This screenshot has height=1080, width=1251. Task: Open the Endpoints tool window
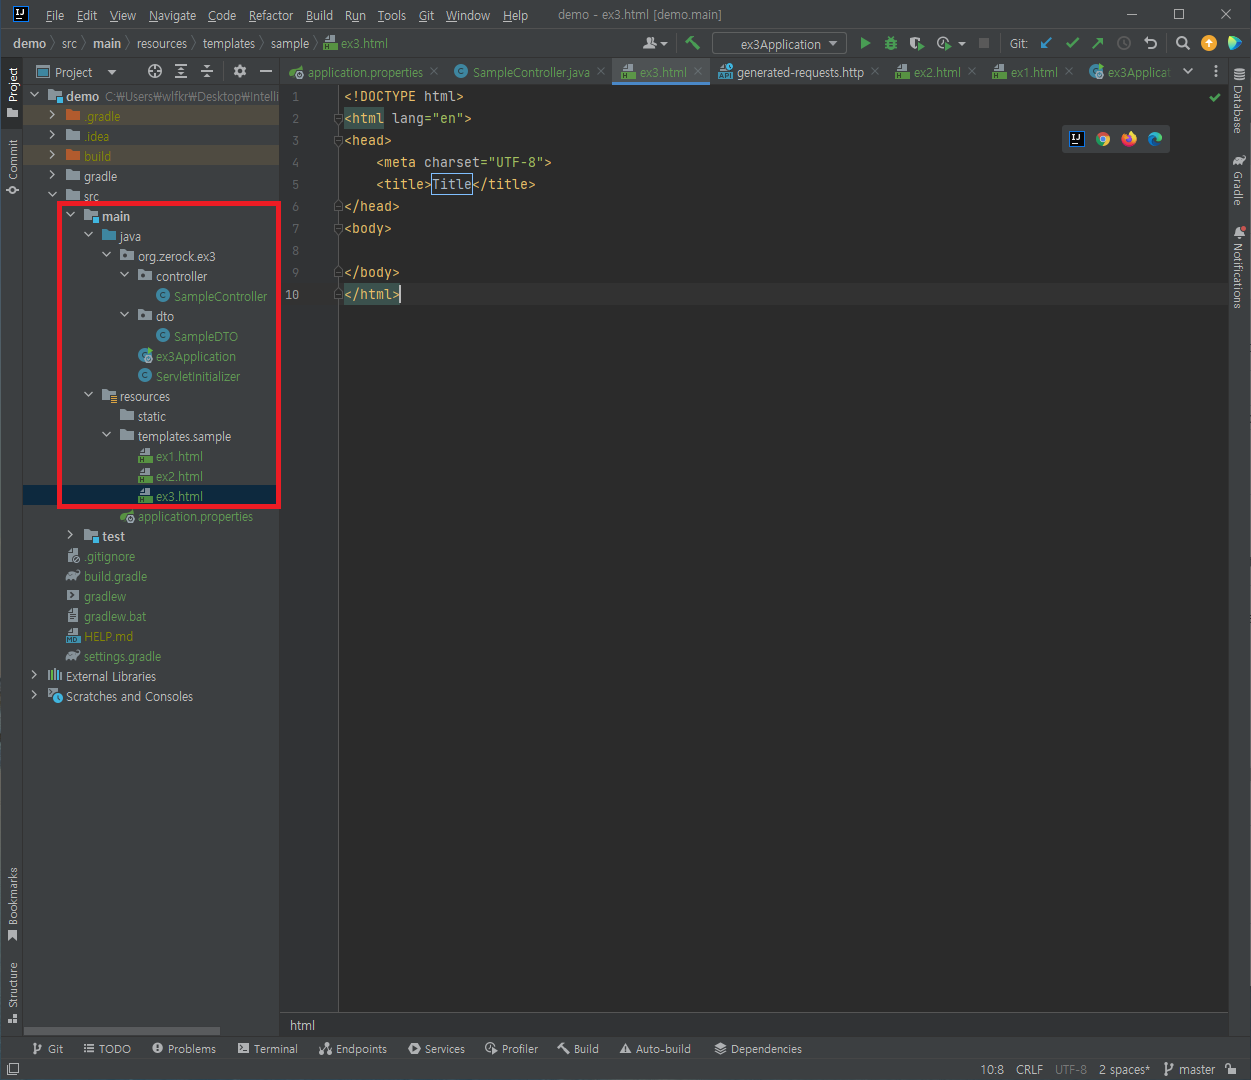(353, 1049)
